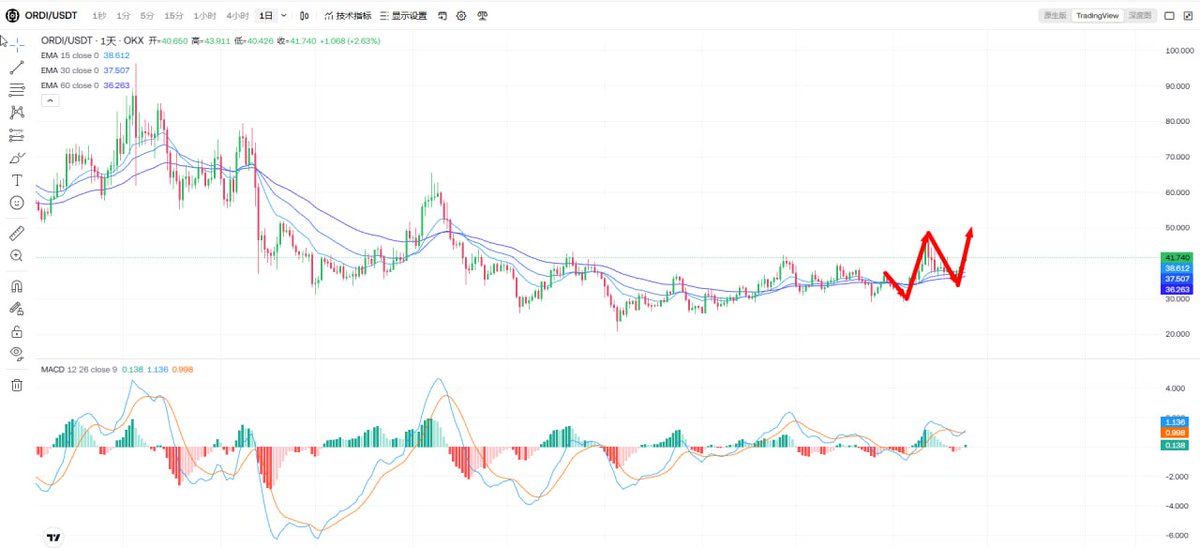
Task: Choose the XABCD pattern tool
Action: [17, 113]
